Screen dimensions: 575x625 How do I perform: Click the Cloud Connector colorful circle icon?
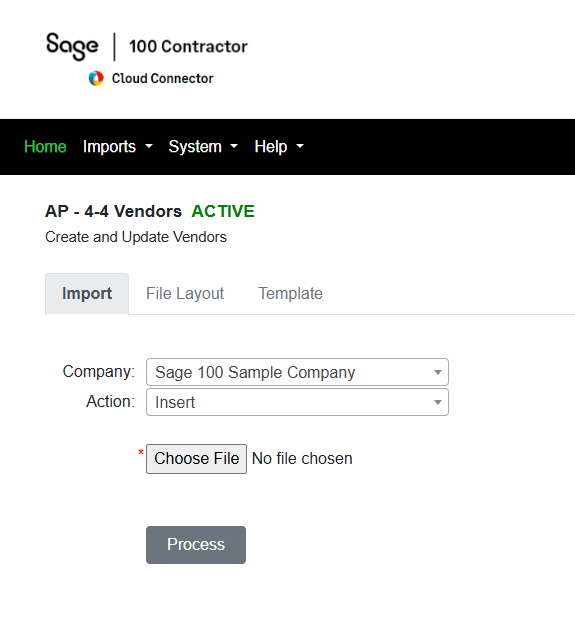click(x=96, y=79)
